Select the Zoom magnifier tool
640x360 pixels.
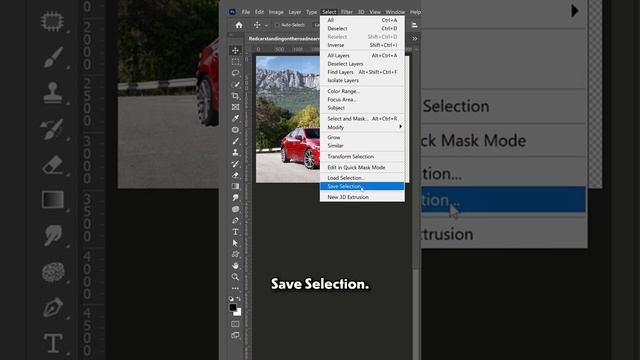click(x=236, y=277)
